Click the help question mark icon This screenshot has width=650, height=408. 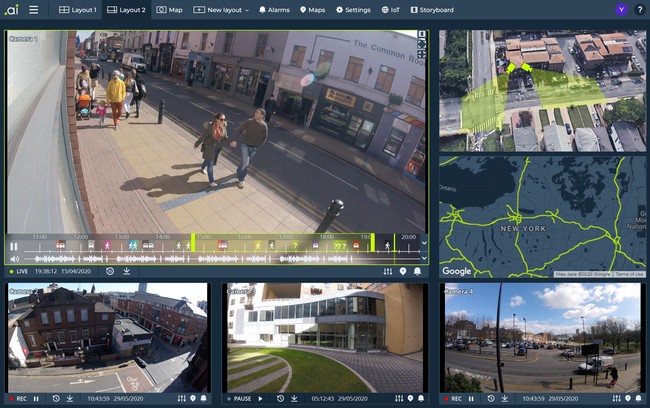point(640,10)
